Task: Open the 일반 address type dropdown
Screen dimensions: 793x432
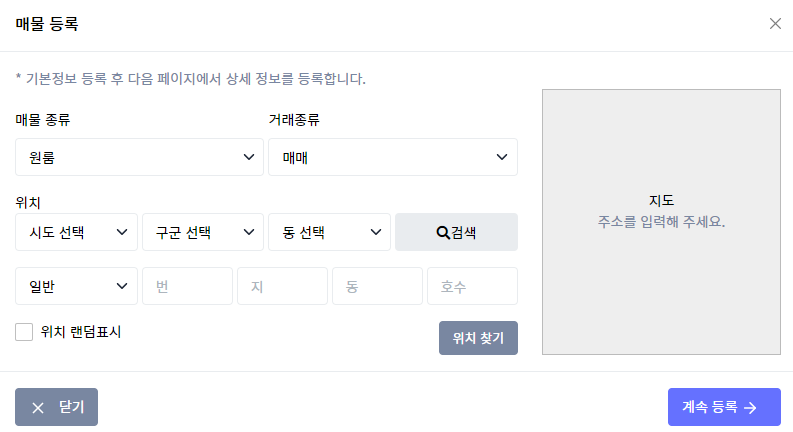Action: [x=76, y=286]
